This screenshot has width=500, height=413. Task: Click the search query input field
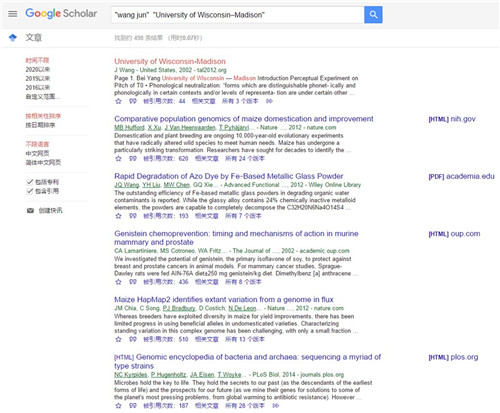click(238, 15)
